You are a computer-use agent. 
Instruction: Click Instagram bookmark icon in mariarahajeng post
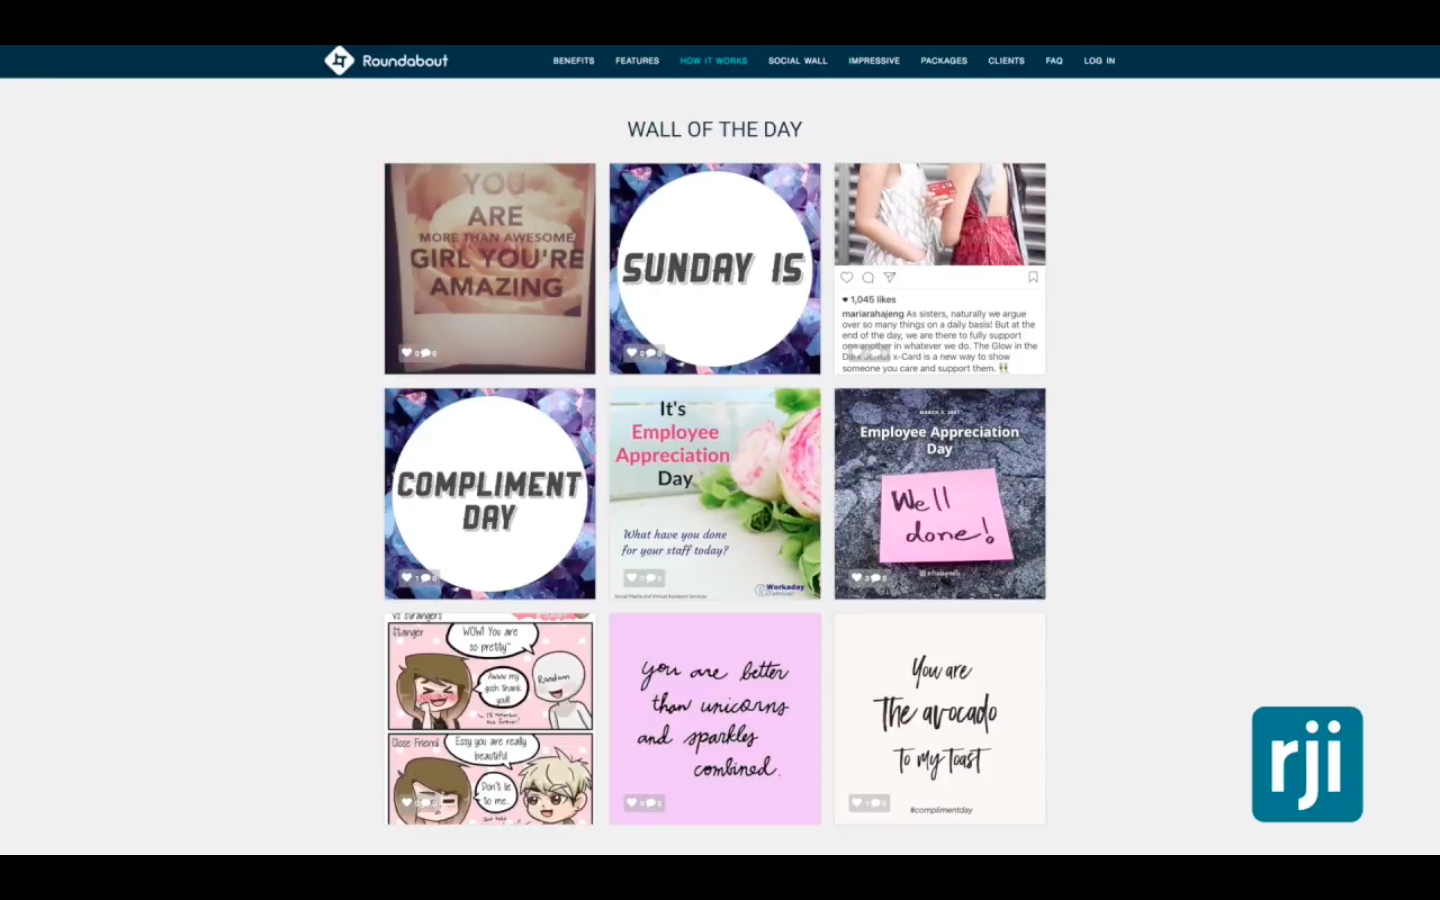coord(1033,278)
